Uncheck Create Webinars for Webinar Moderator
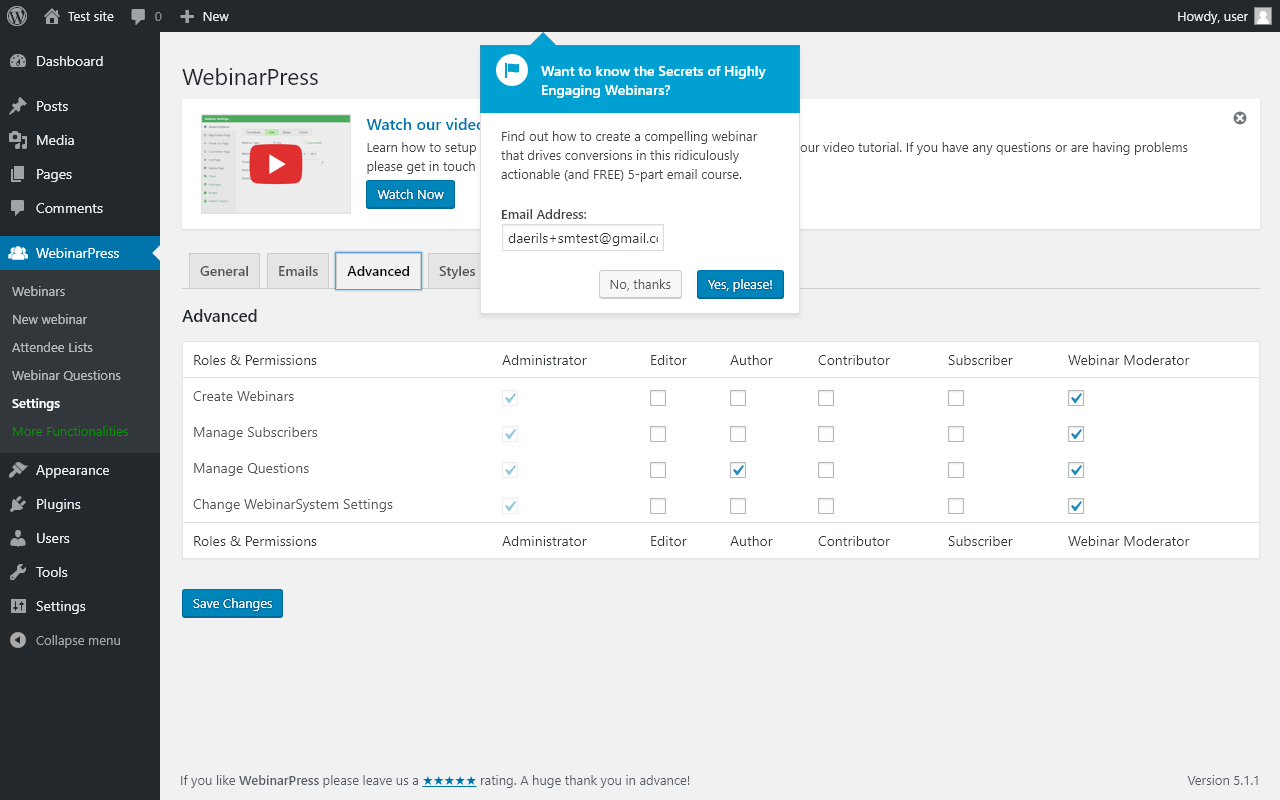Screen dimensions: 1280x800 click(x=1076, y=398)
